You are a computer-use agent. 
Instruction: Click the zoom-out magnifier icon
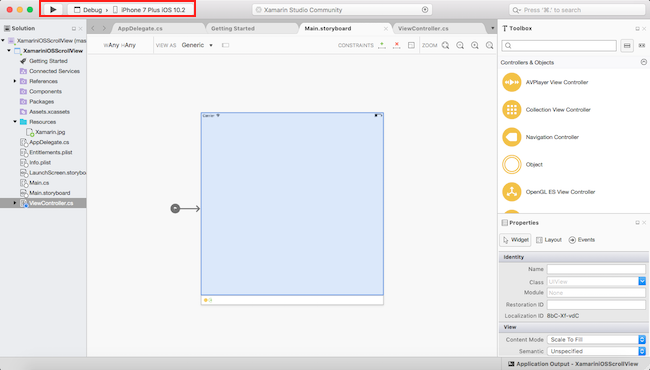point(460,45)
